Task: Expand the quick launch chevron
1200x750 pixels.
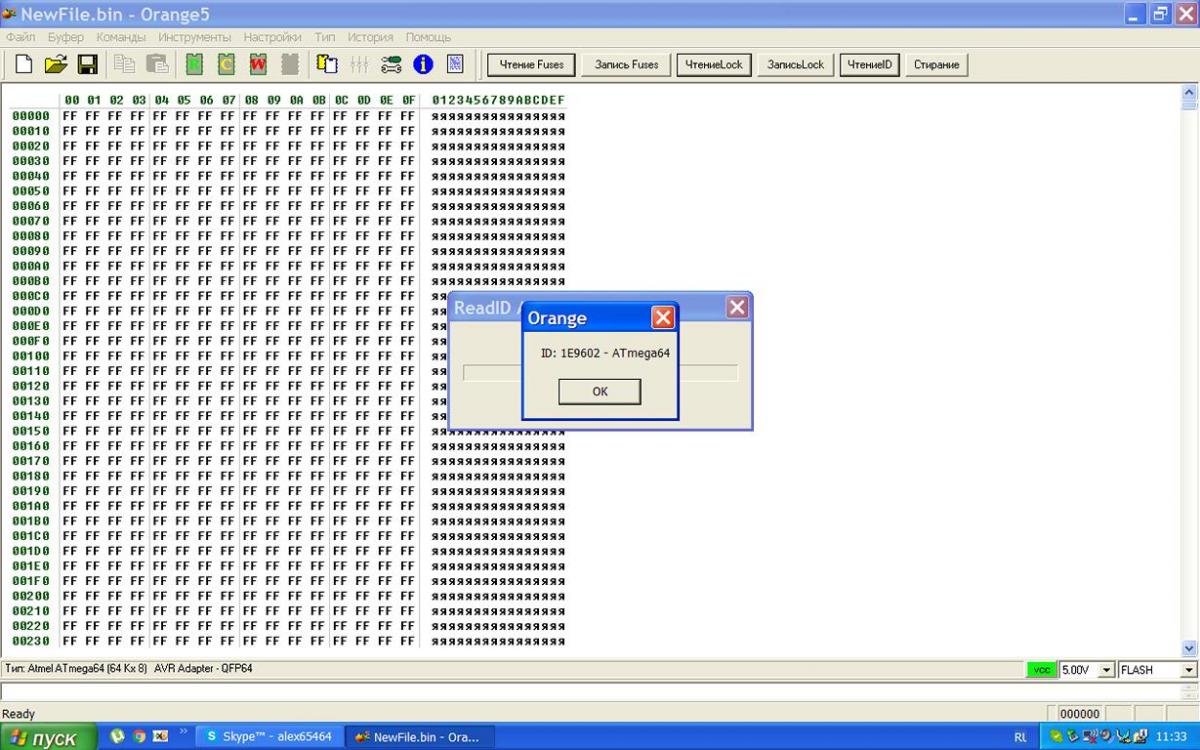Action: coord(183,732)
